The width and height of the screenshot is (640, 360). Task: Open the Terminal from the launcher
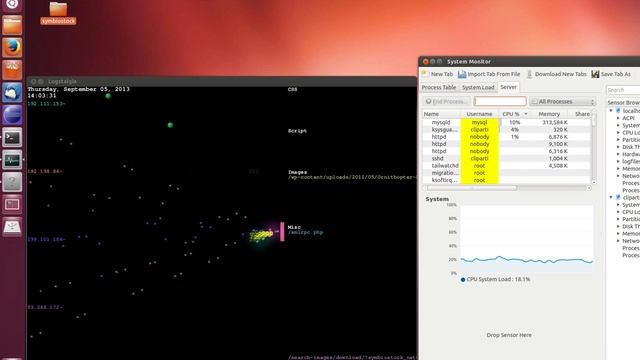point(12,138)
